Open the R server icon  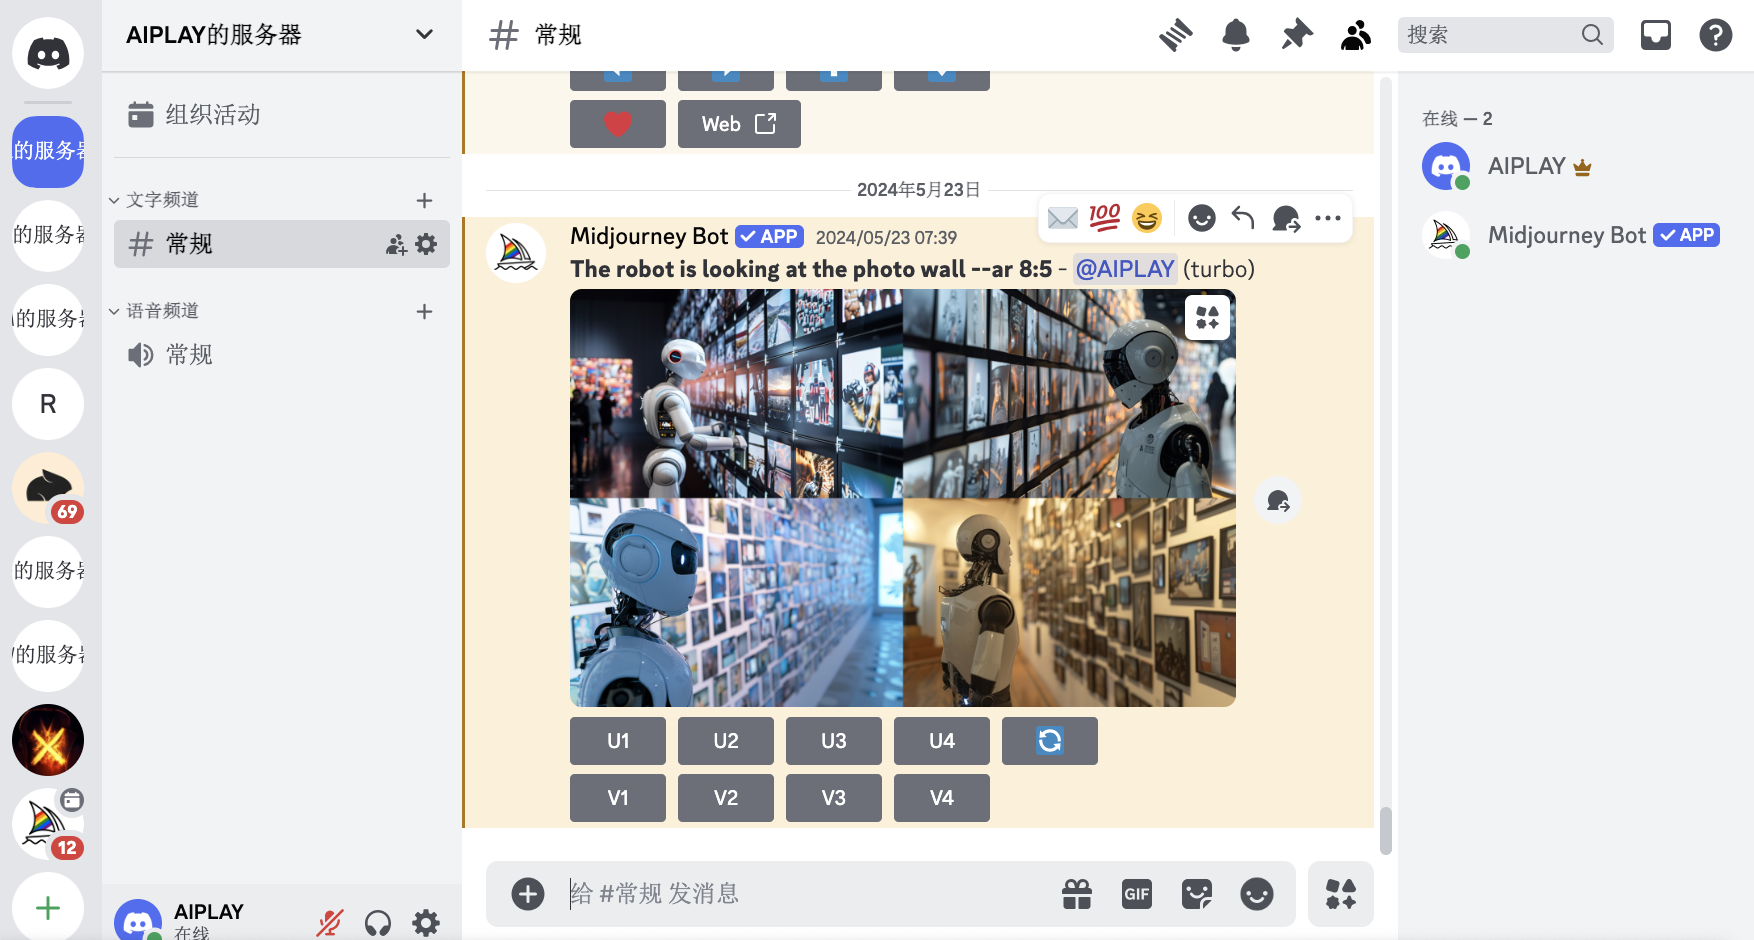(48, 404)
